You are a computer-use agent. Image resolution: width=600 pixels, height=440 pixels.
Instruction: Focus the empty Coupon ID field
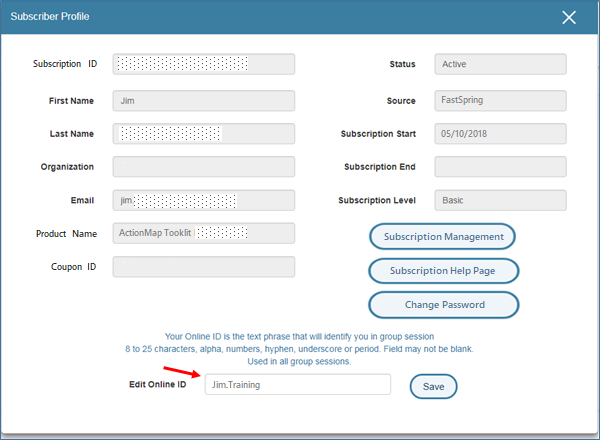[204, 267]
